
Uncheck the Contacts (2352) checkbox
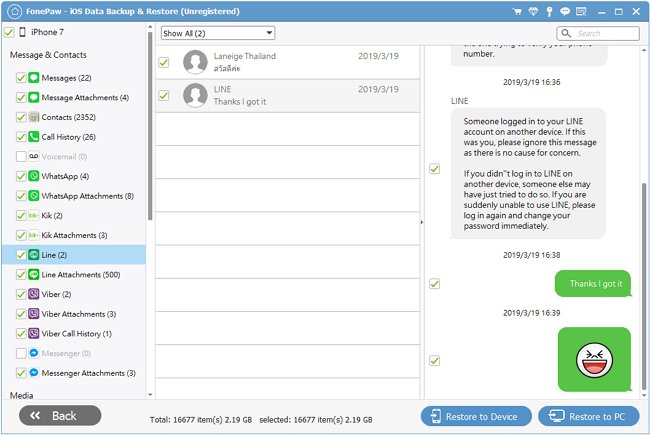(21, 117)
